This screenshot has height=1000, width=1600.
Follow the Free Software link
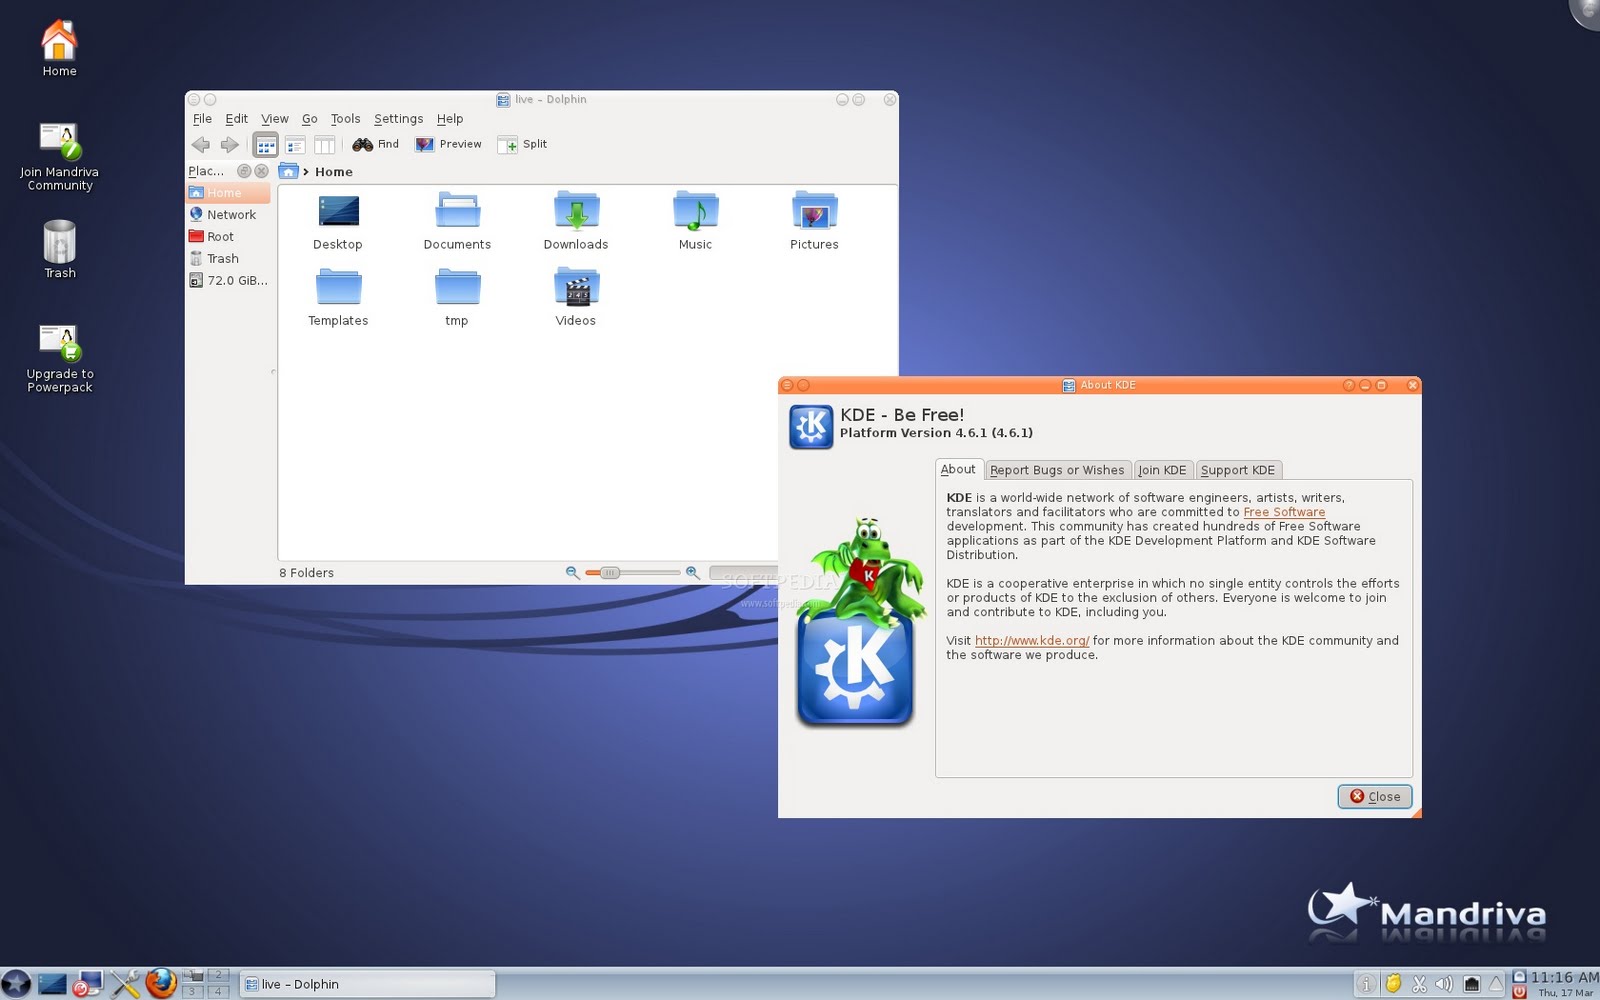(x=1284, y=512)
